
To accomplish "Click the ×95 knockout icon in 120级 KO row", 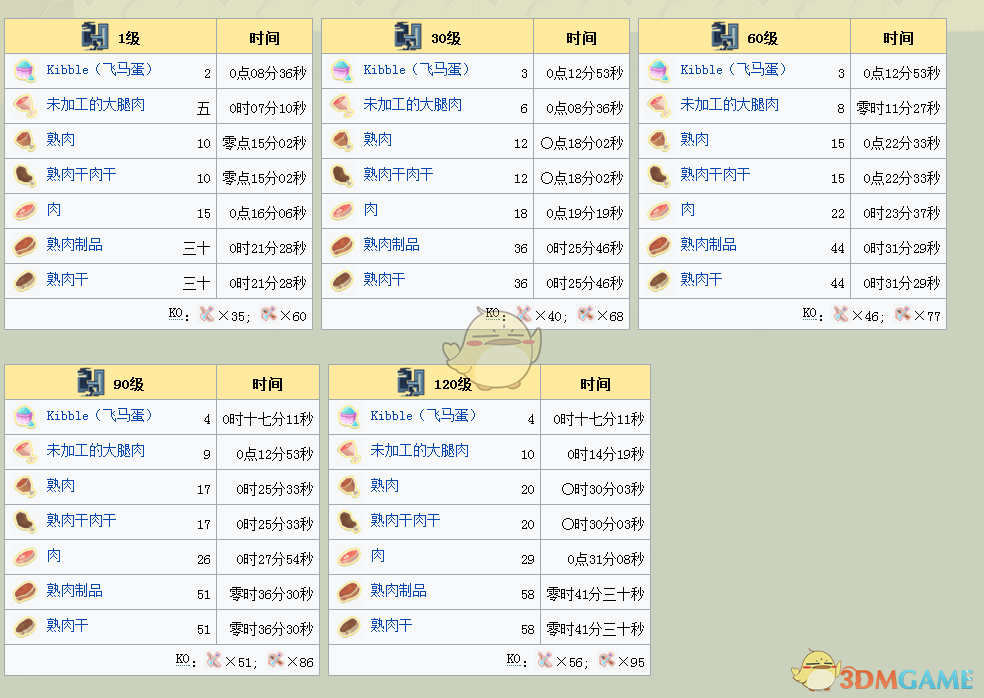I will click(x=606, y=660).
